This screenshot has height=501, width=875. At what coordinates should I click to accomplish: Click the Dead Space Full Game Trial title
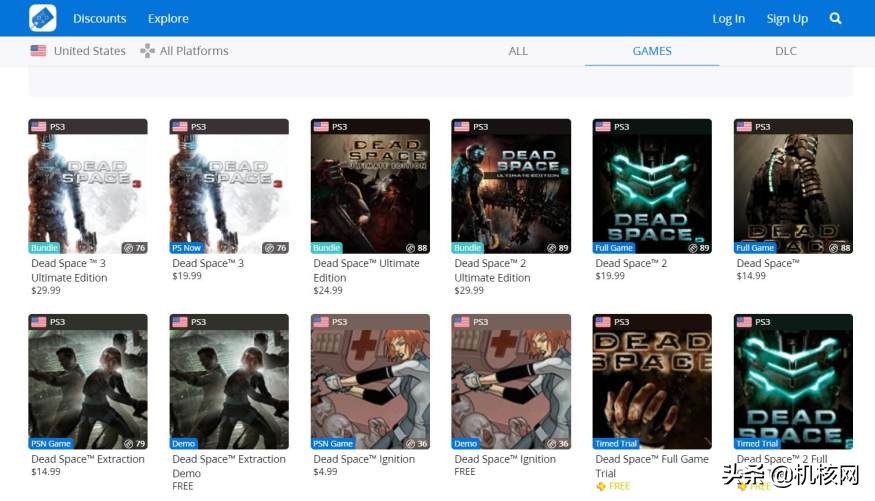[652, 466]
